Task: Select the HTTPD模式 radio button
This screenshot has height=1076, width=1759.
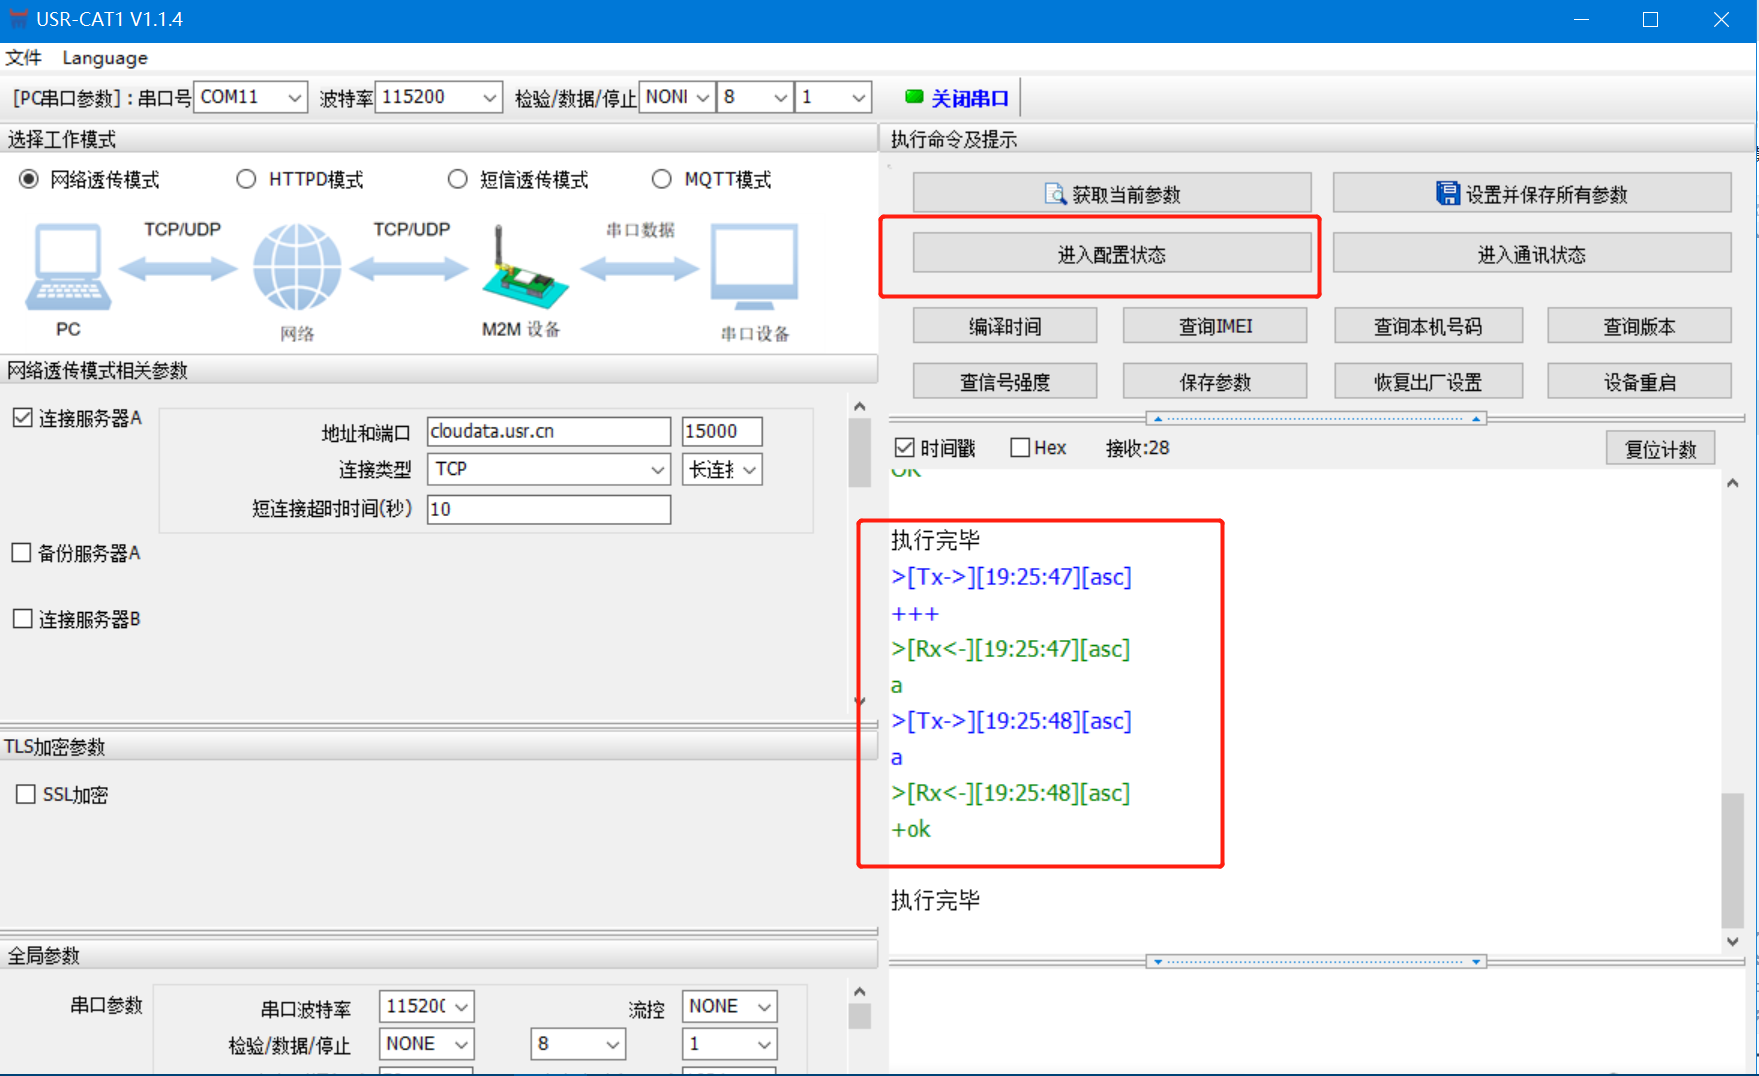Action: 246,179
